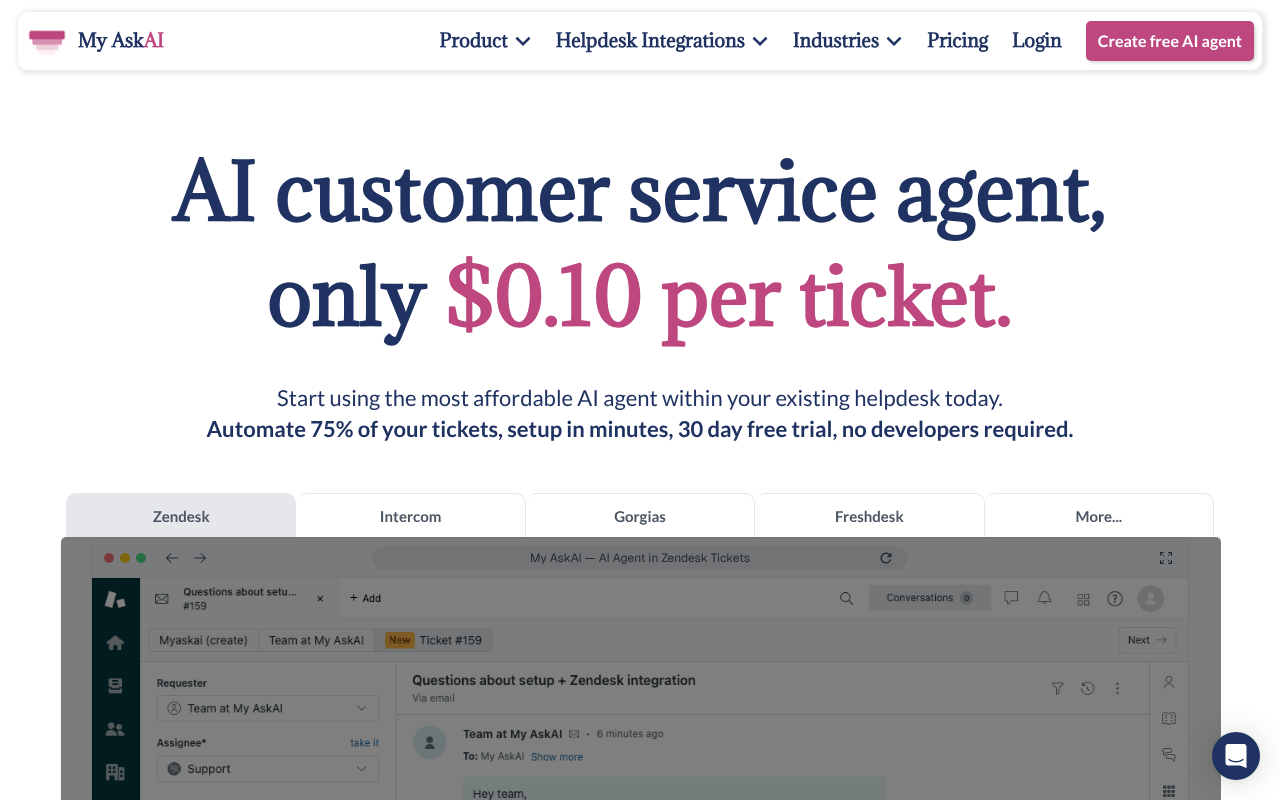The width and height of the screenshot is (1280, 800).
Task: Click the preview window address bar
Action: pos(640,558)
